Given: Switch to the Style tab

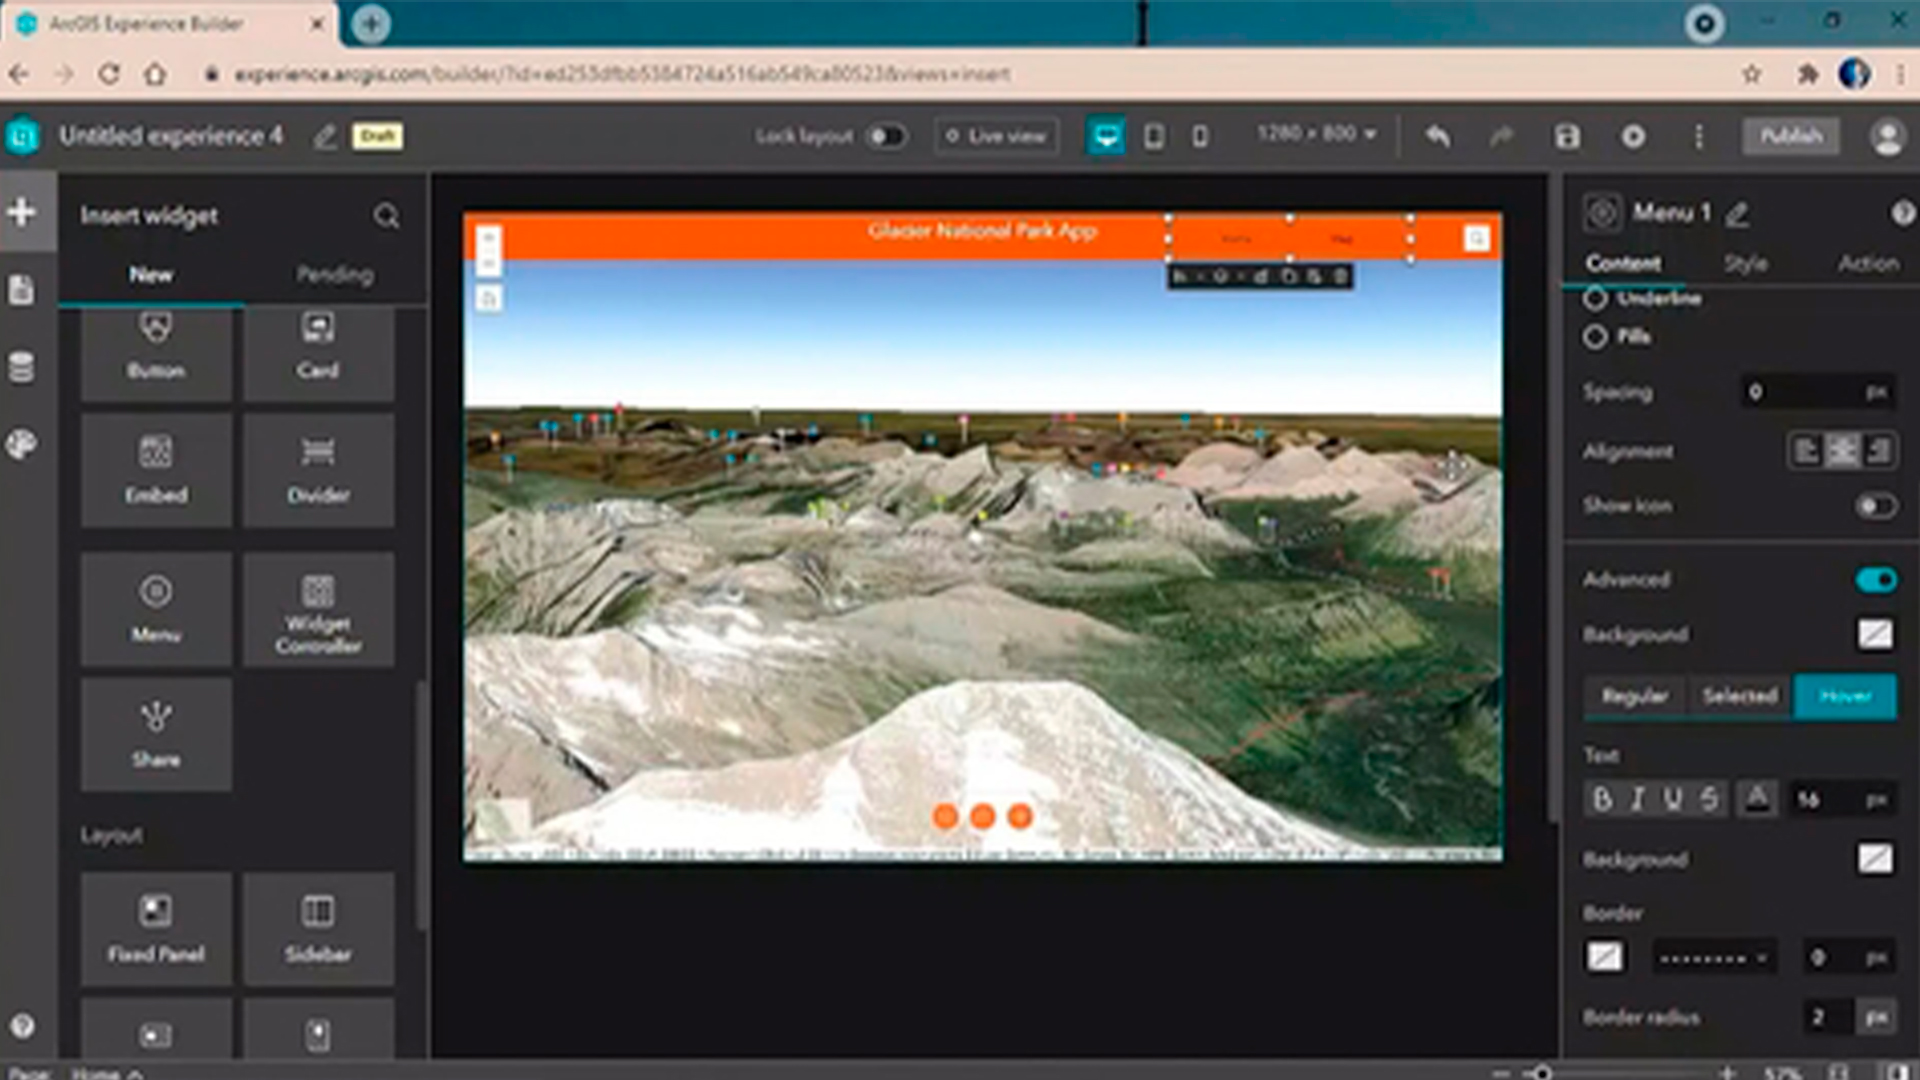Looking at the screenshot, I should [1745, 263].
